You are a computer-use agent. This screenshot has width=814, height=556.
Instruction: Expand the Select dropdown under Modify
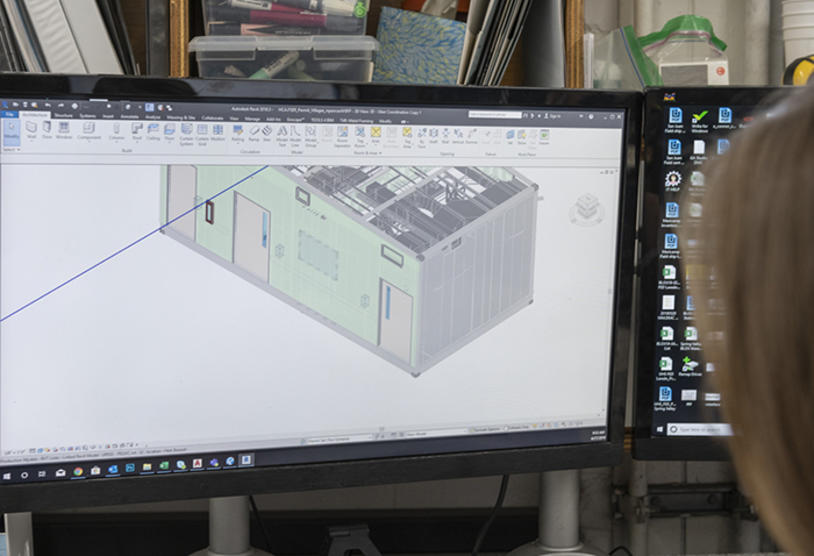(11, 150)
